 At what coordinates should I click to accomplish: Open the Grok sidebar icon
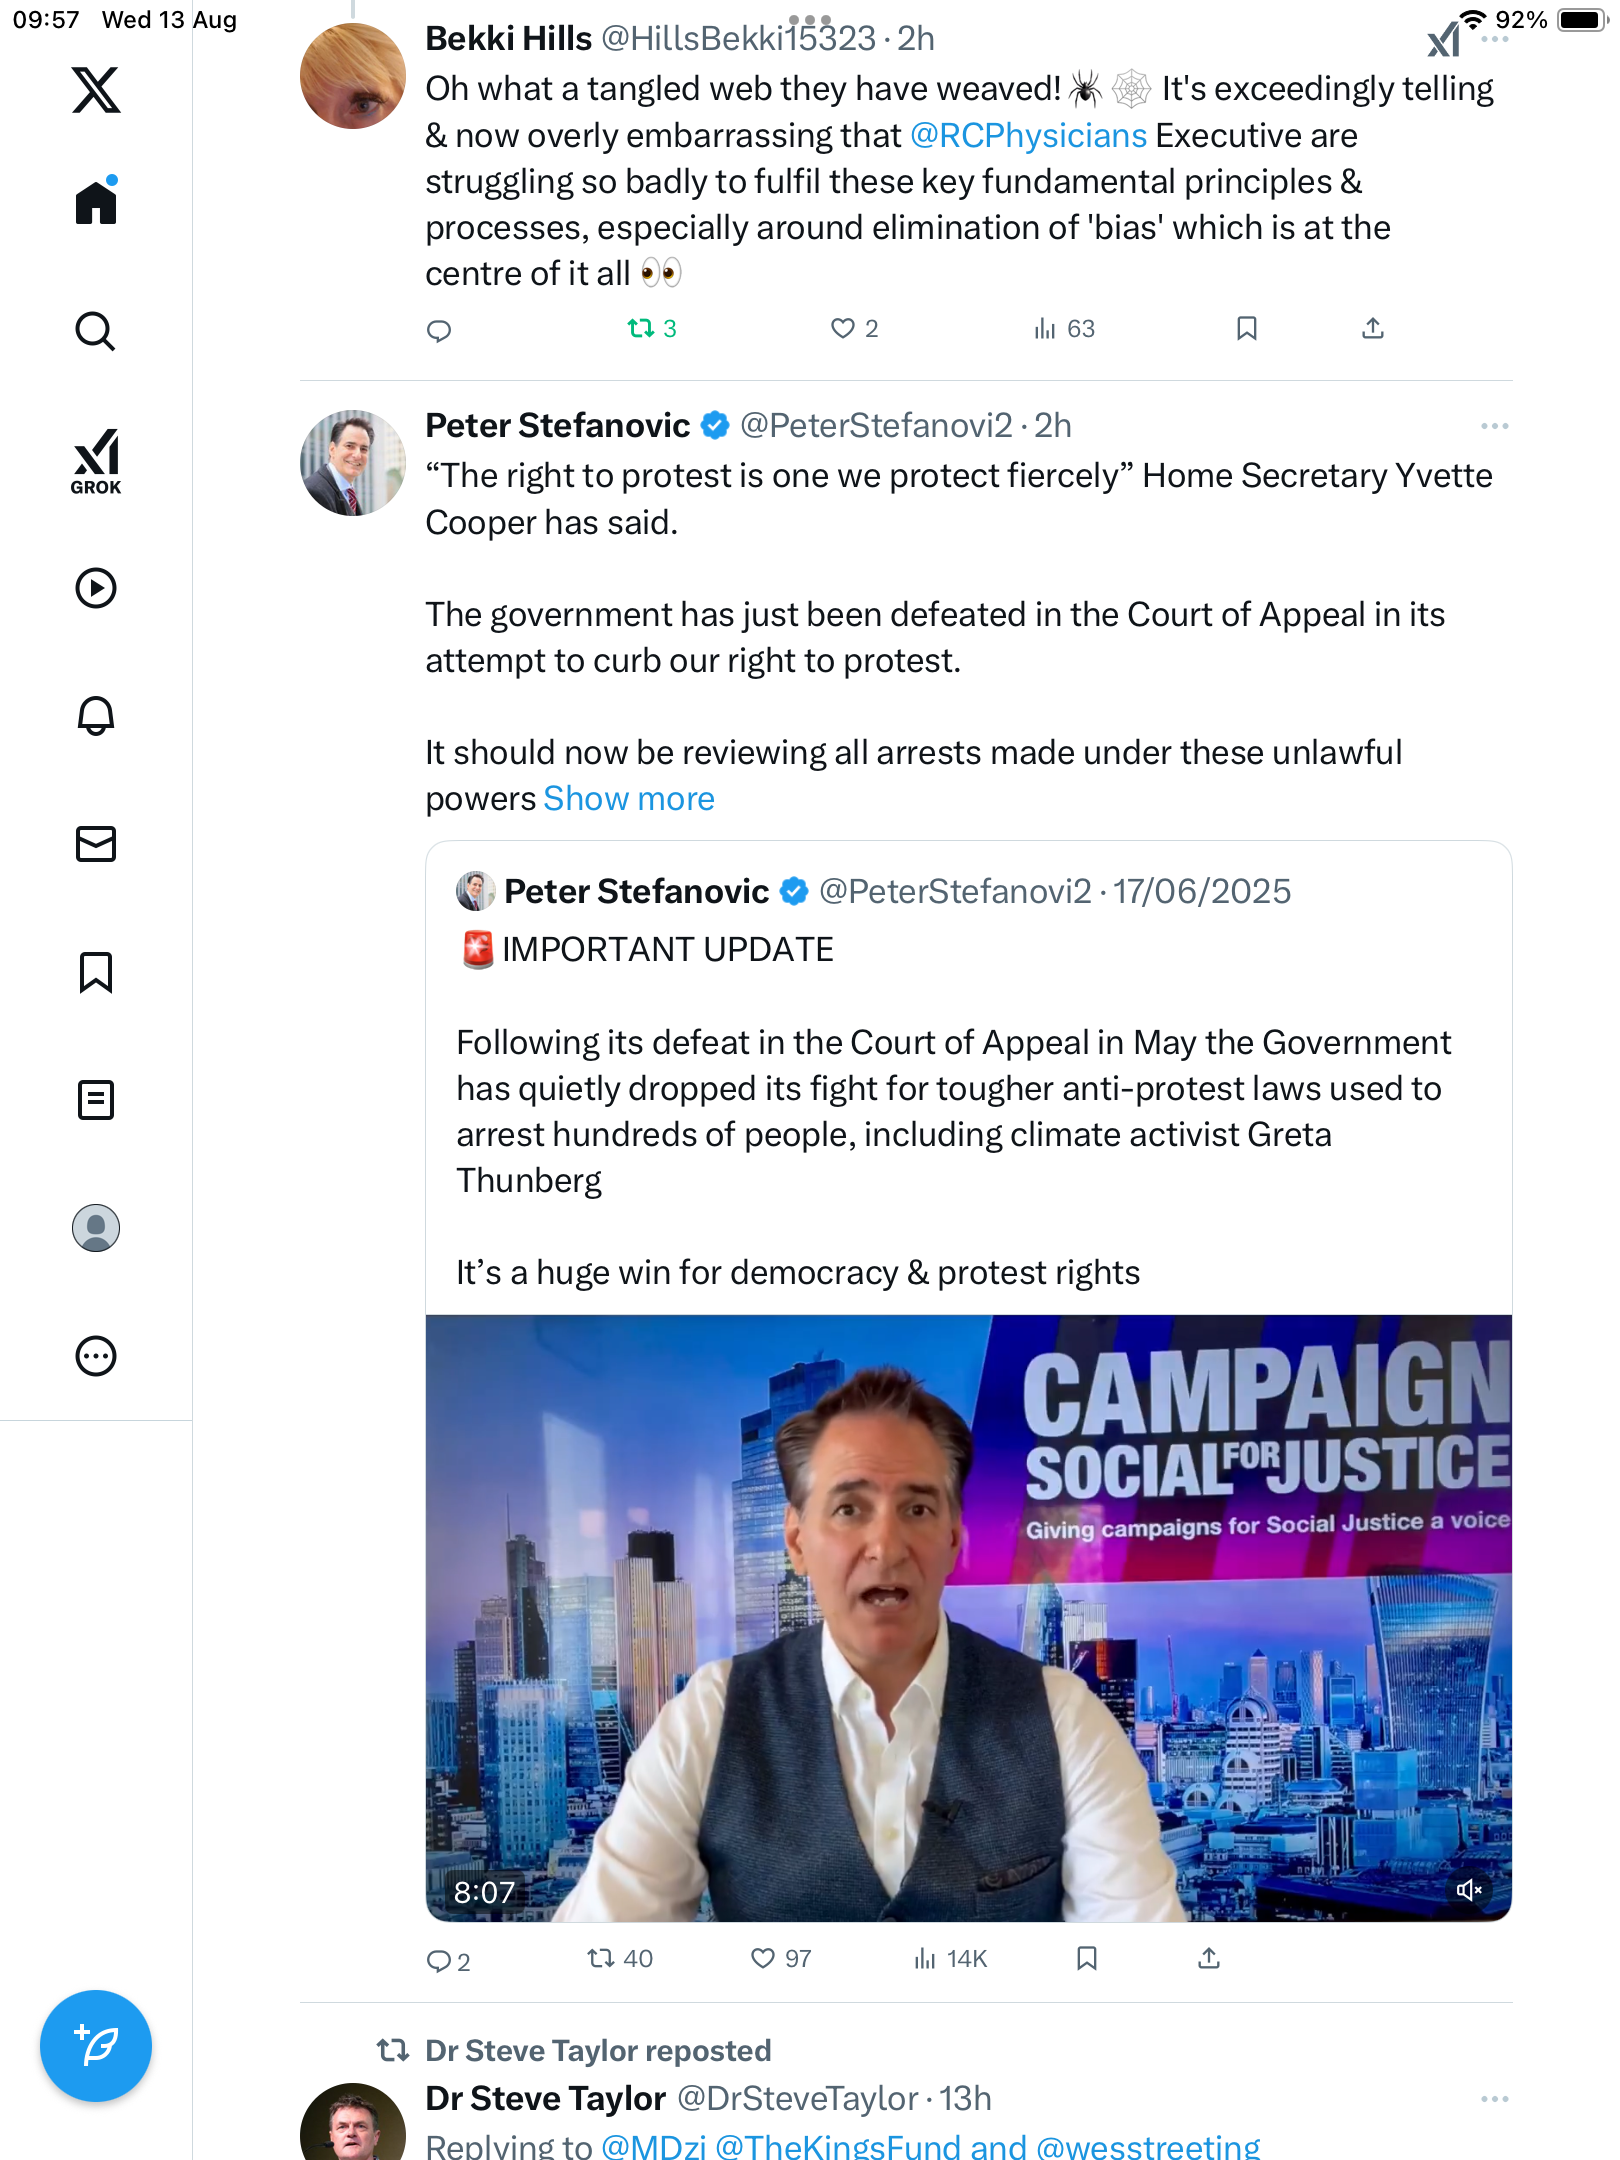click(x=96, y=461)
